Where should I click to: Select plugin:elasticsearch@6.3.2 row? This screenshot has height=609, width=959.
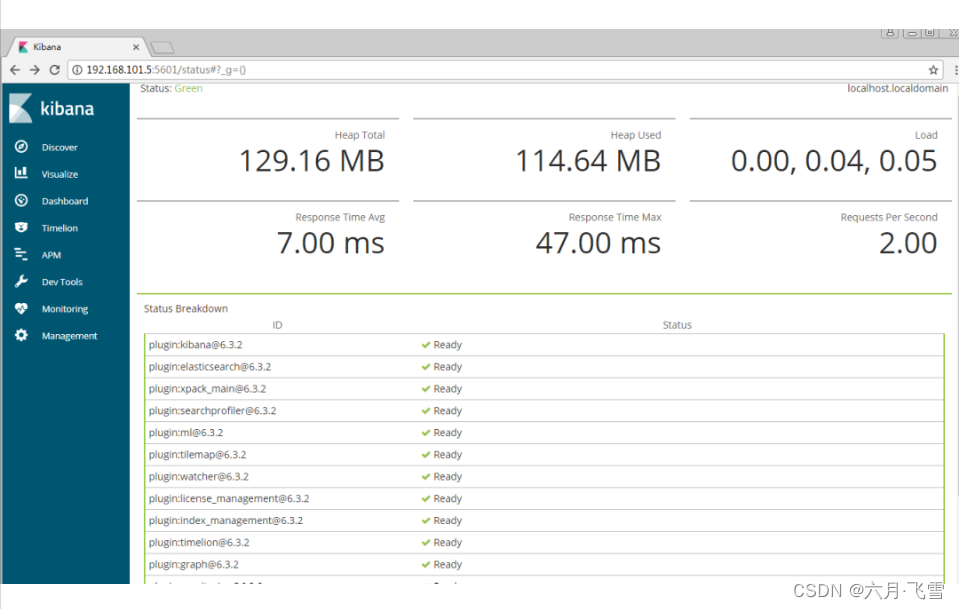[x=544, y=367]
